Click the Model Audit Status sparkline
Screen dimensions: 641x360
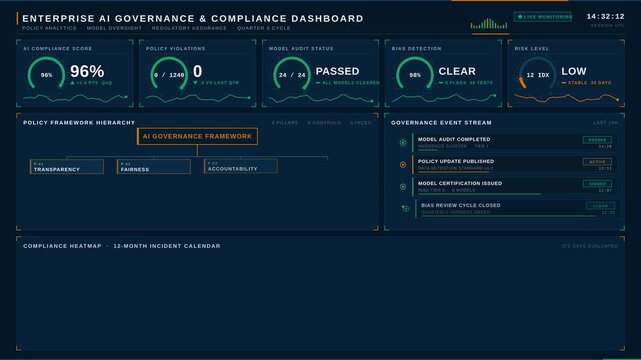coord(321,98)
